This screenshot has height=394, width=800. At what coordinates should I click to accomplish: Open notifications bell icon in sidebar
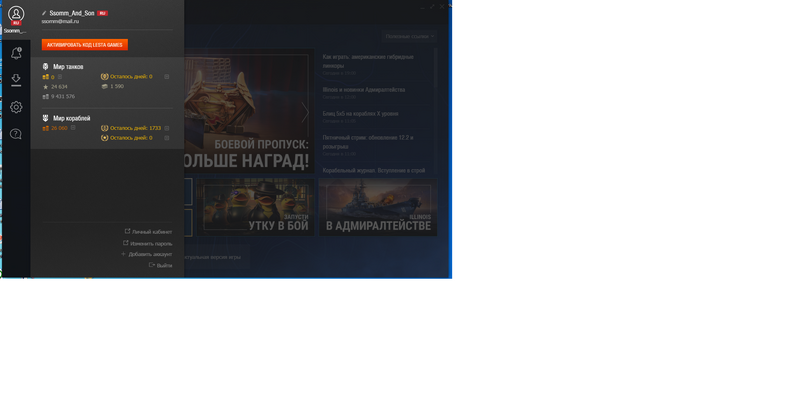(16, 53)
